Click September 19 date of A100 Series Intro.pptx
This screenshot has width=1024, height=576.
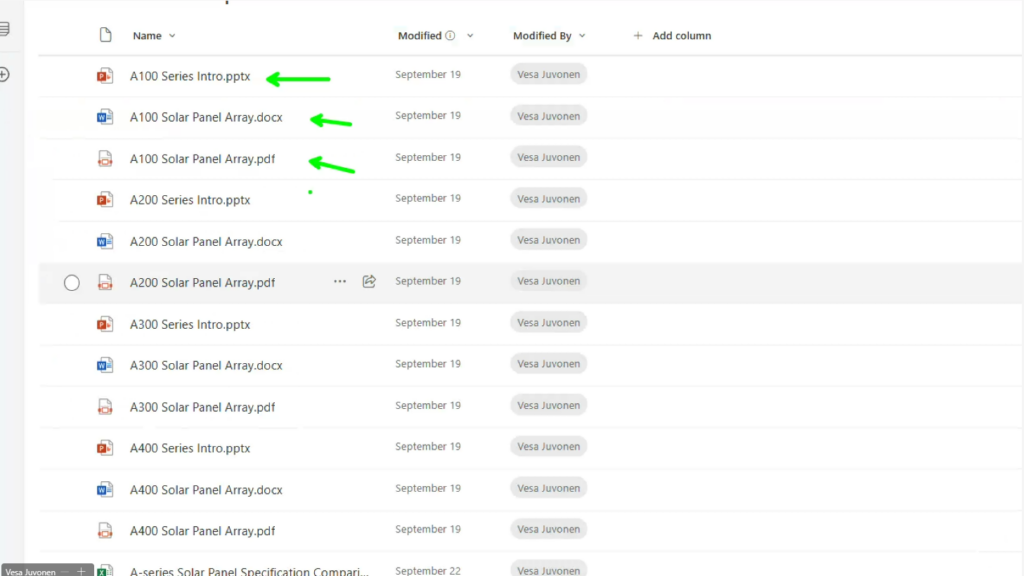[428, 74]
